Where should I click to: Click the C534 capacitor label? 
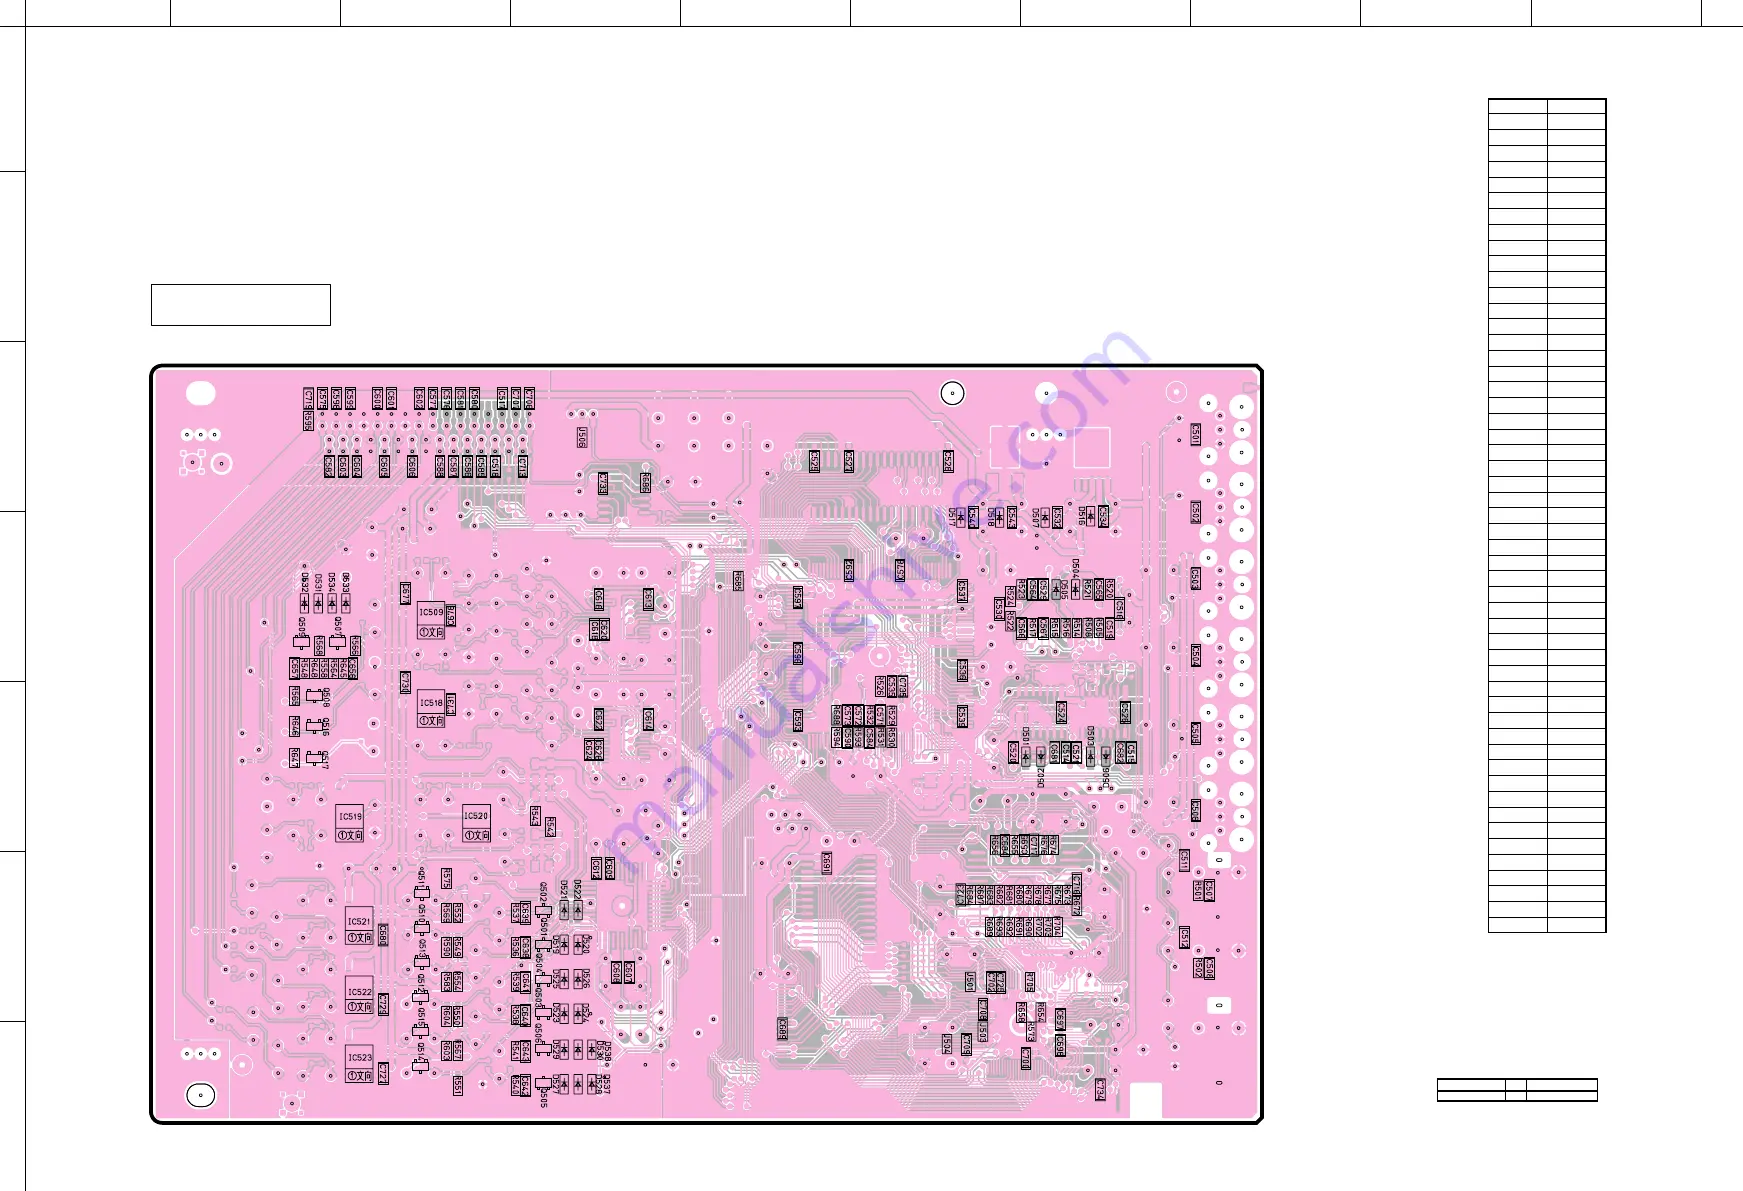tap(1103, 515)
